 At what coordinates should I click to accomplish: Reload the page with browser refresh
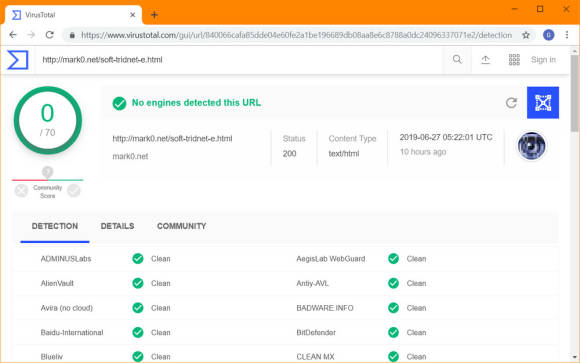click(50, 35)
